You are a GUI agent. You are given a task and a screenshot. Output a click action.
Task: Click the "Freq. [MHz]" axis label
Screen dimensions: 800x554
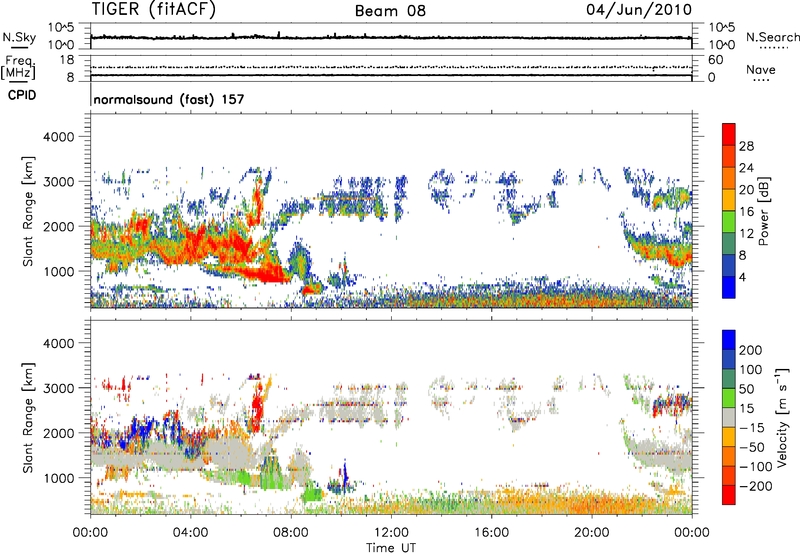[x=18, y=68]
